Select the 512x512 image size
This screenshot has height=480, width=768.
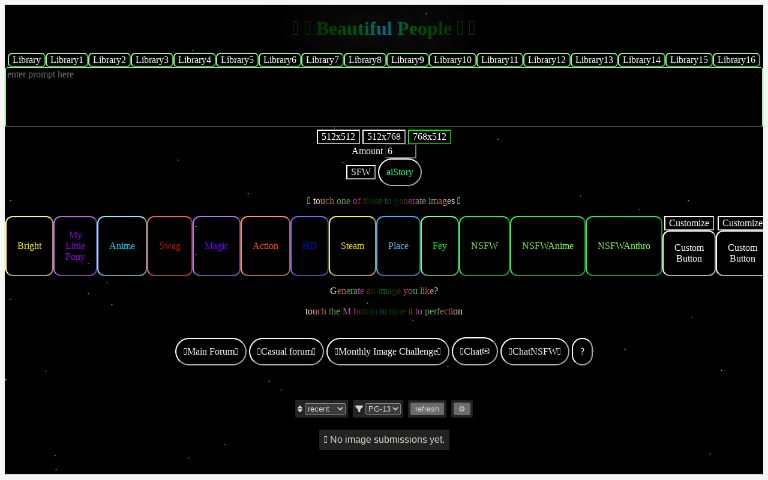(x=338, y=137)
